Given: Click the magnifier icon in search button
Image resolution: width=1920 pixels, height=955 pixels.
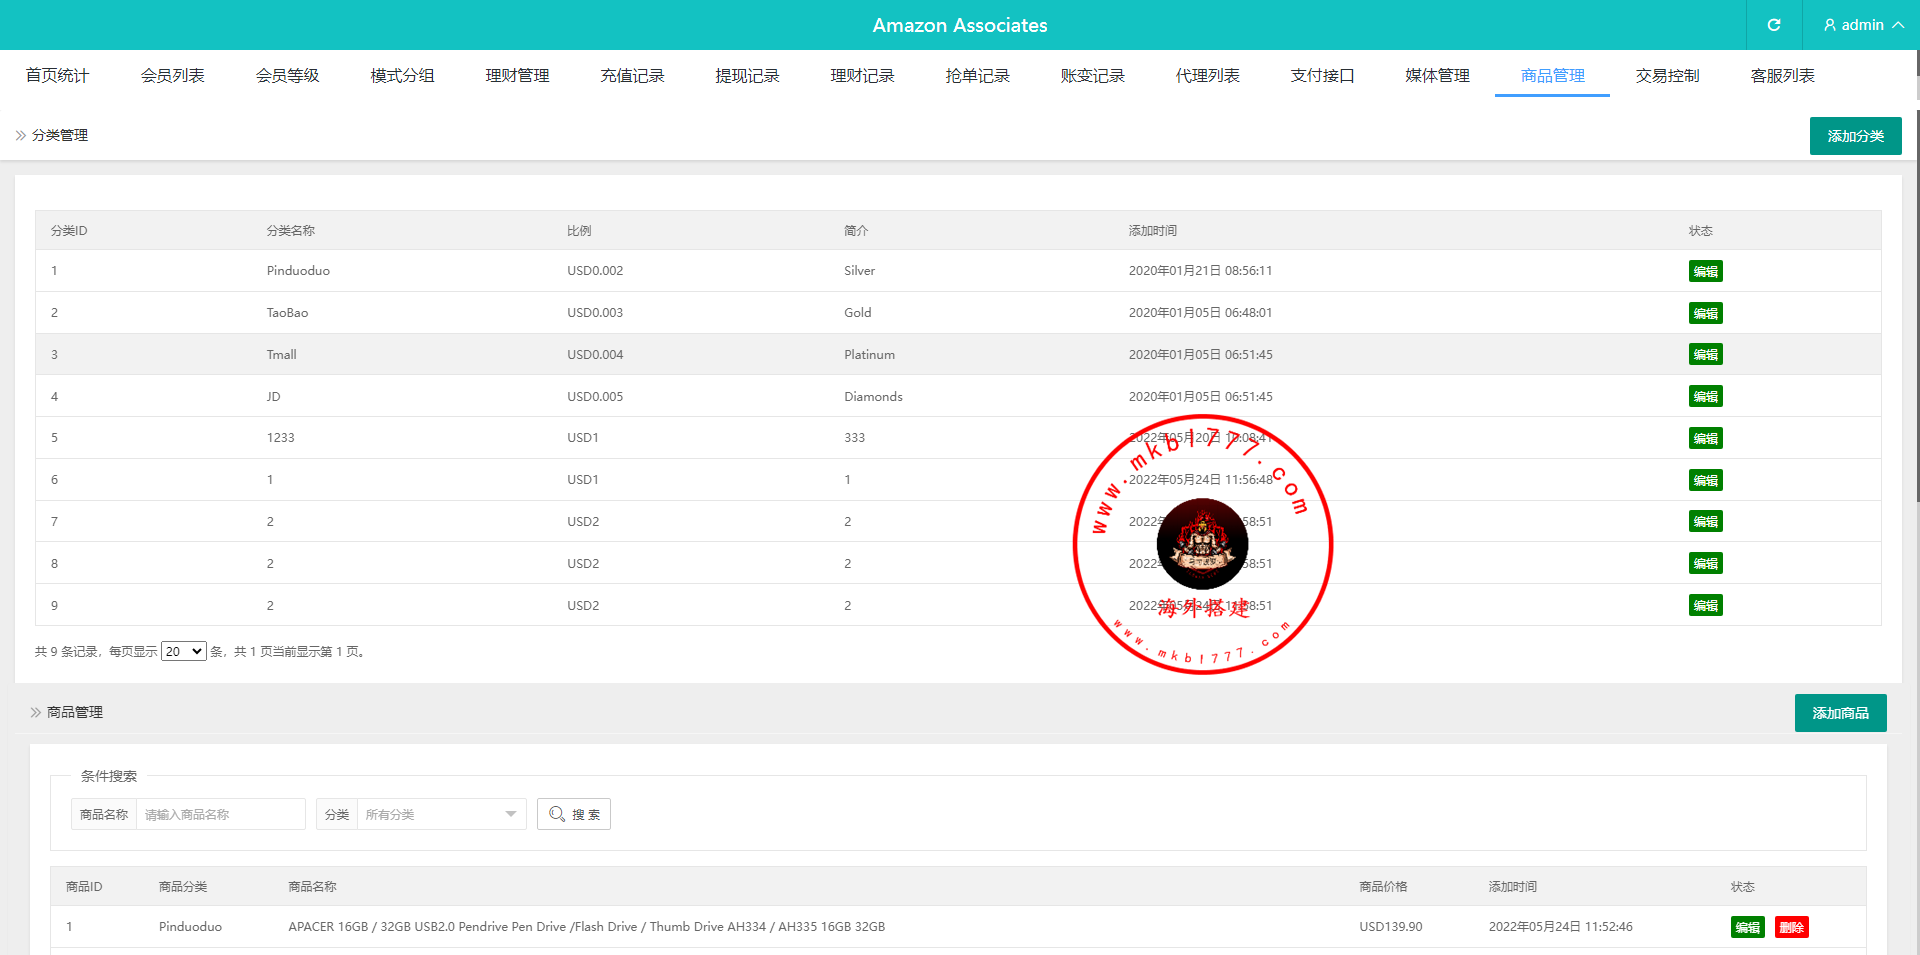Looking at the screenshot, I should [x=557, y=814].
